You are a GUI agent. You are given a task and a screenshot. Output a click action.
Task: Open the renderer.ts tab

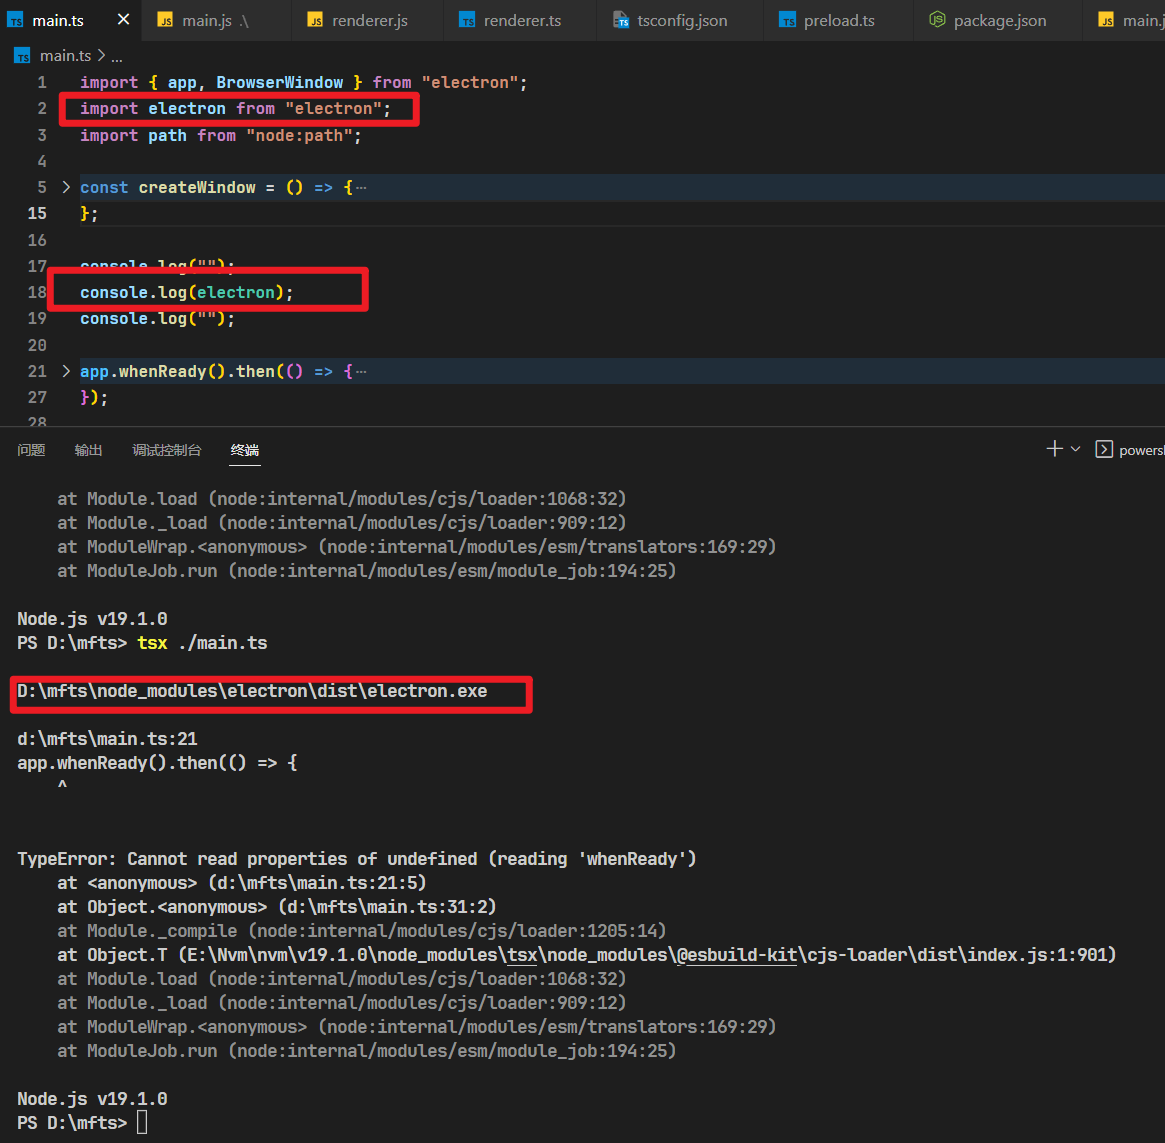pos(520,20)
